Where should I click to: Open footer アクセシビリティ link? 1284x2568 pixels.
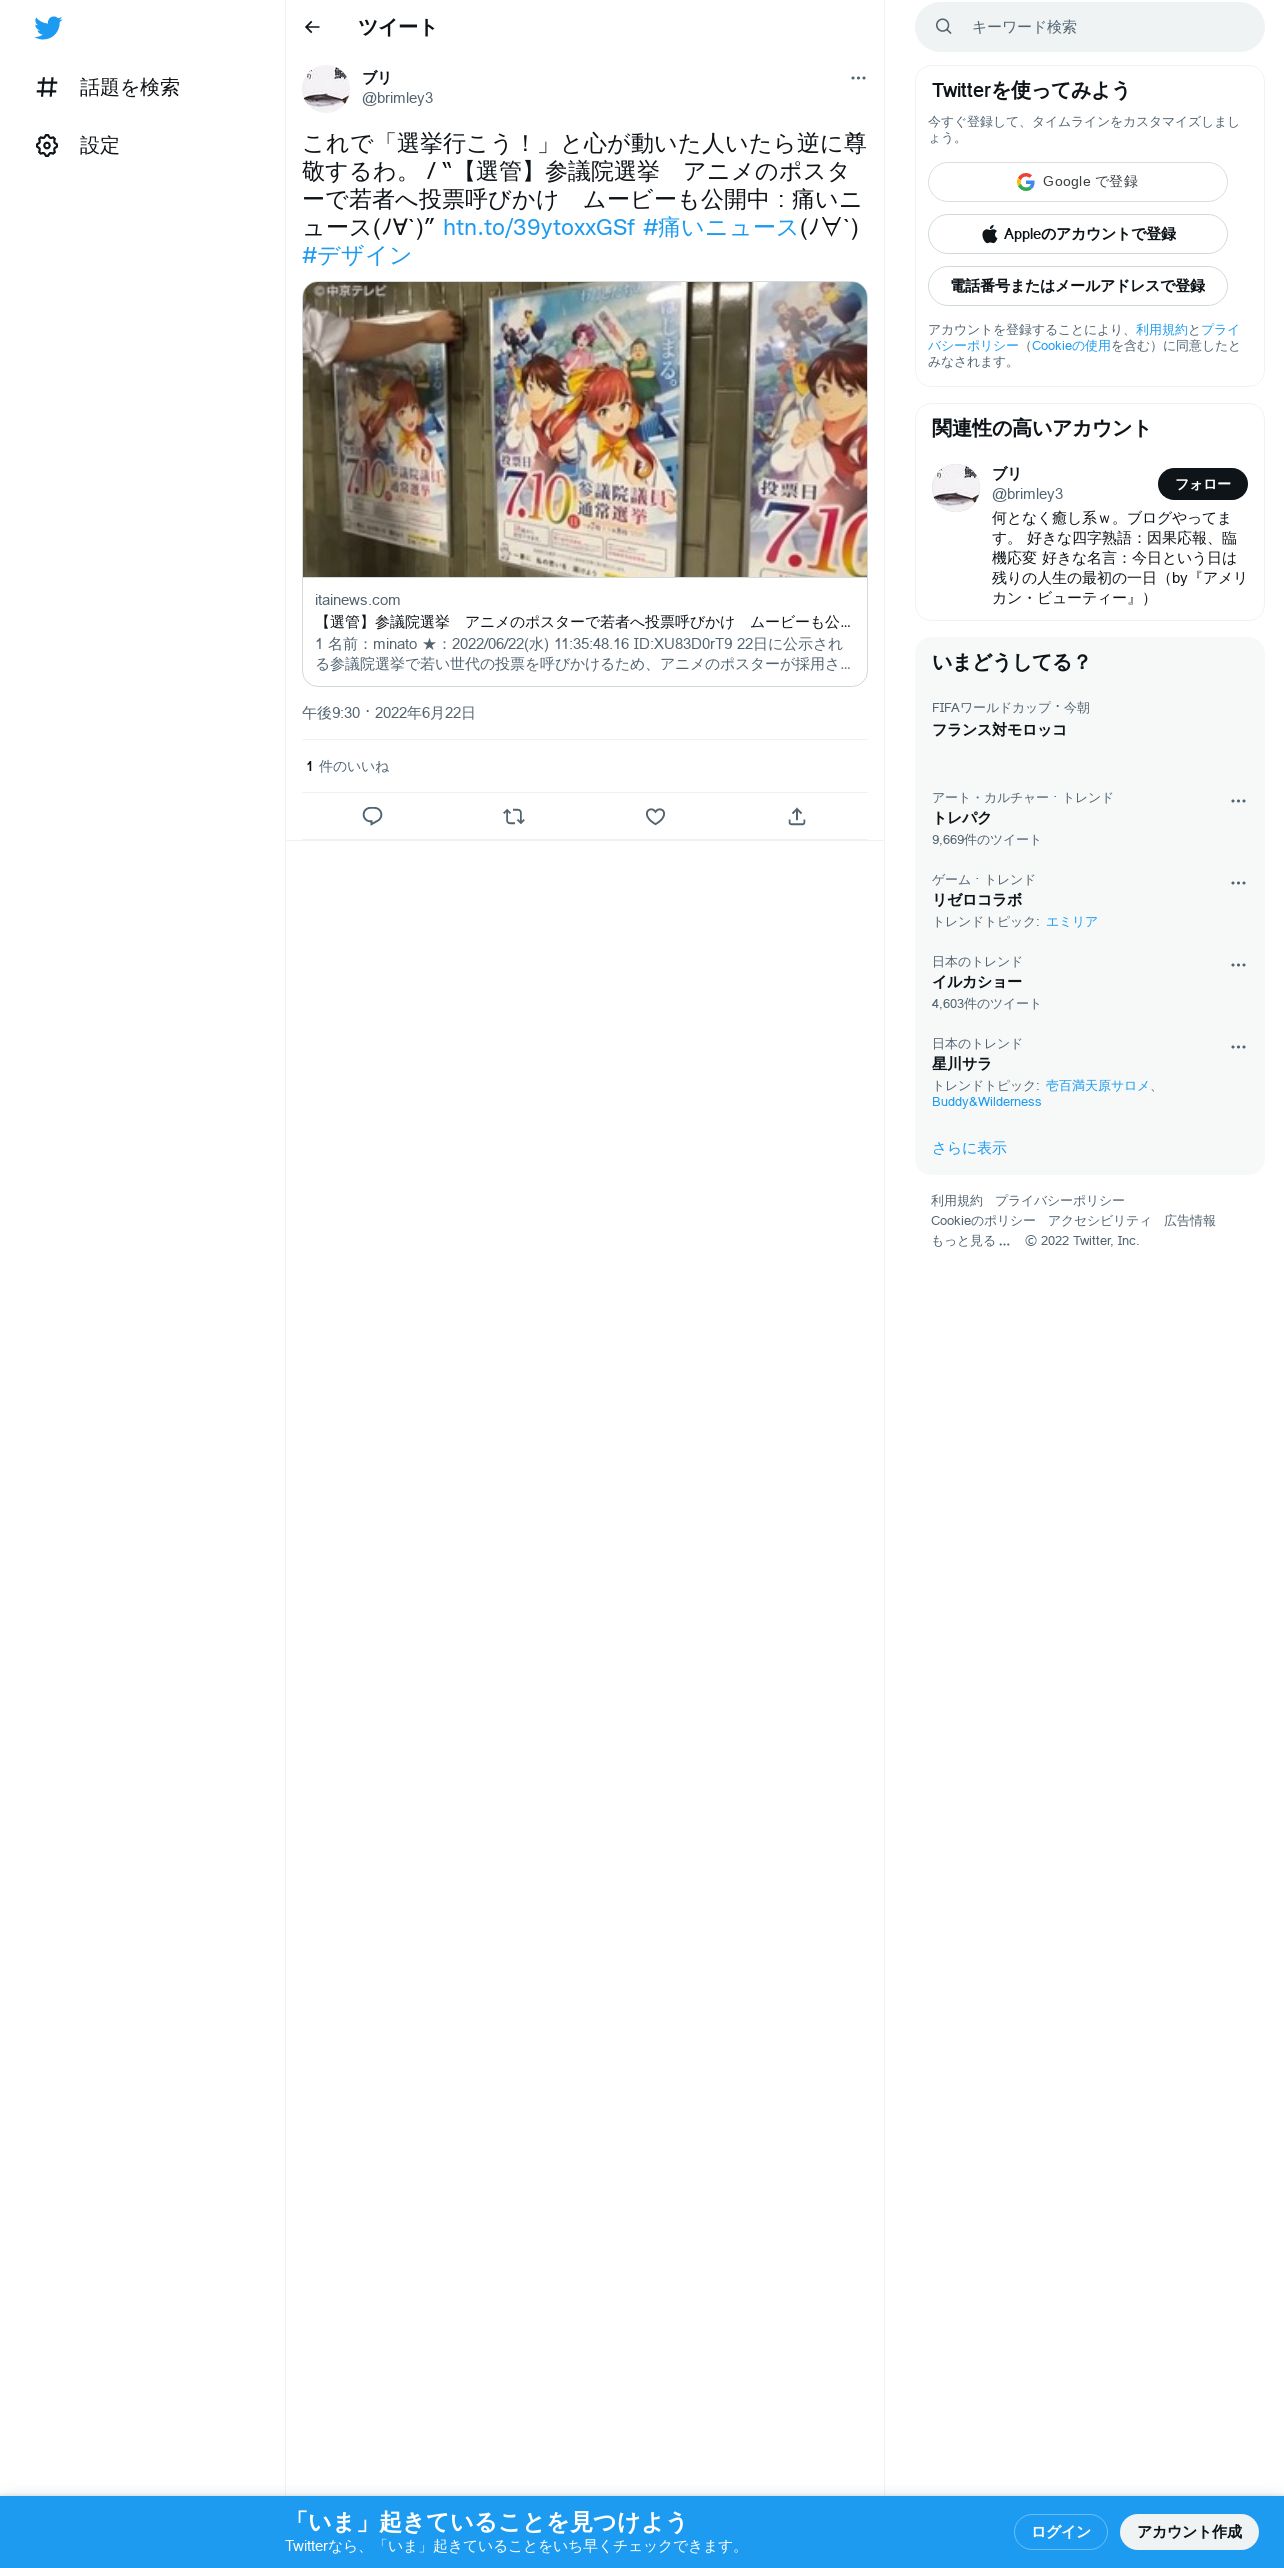(x=1099, y=1221)
